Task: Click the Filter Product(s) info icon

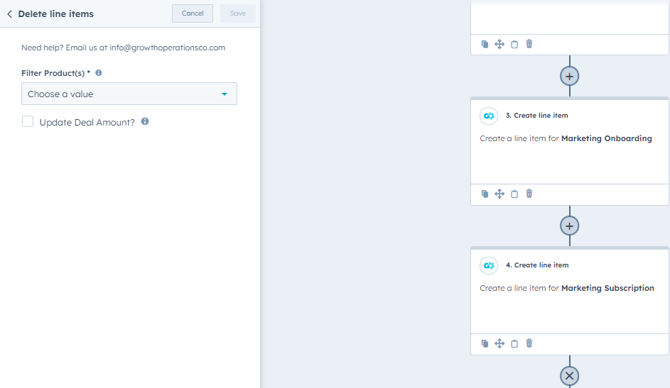Action: click(99, 73)
